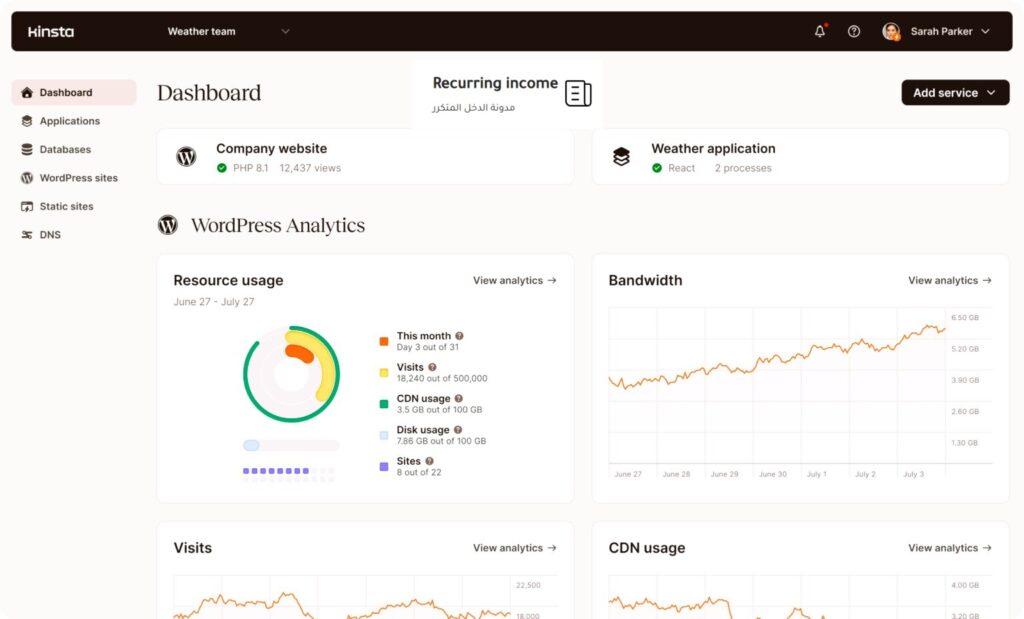Click the Kinsta logo
This screenshot has height=619, width=1024.
(x=51, y=31)
